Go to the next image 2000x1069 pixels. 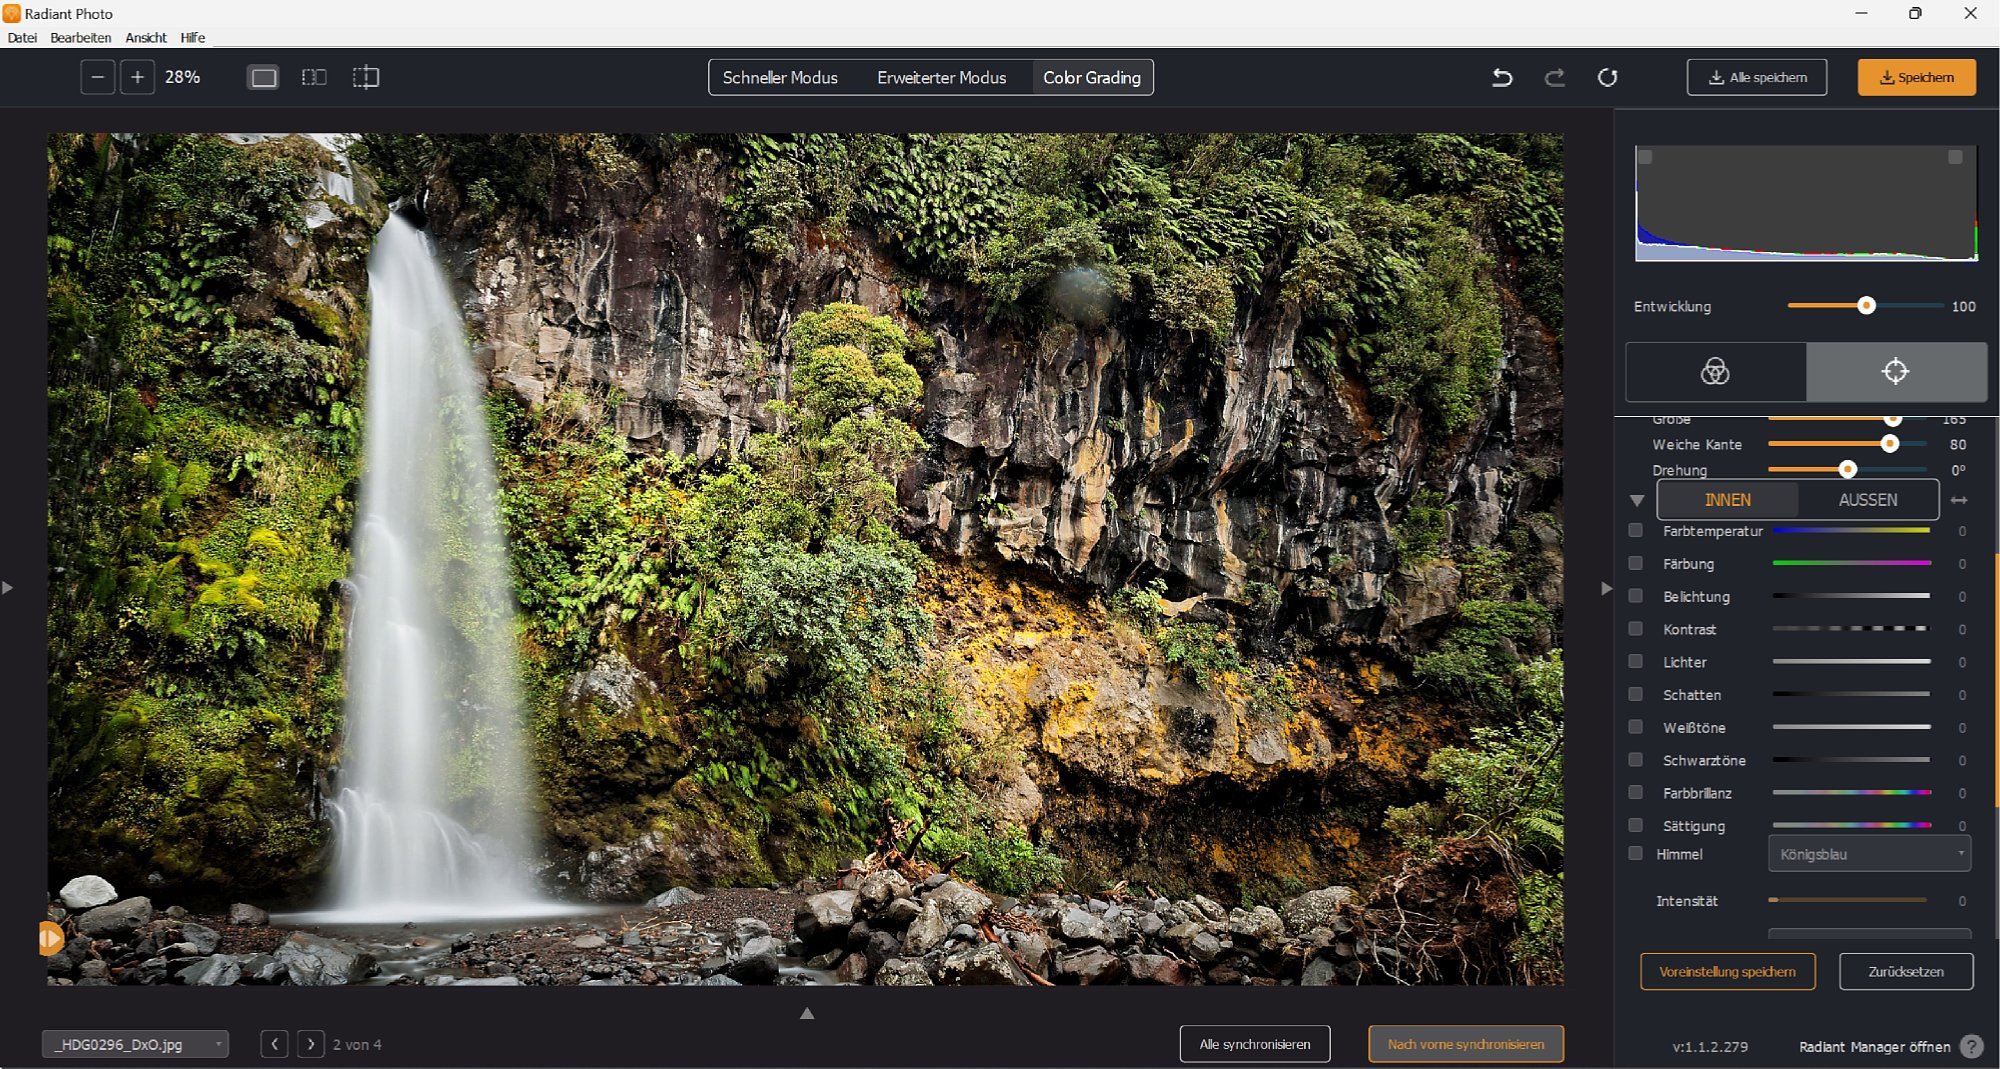pyautogui.click(x=311, y=1044)
